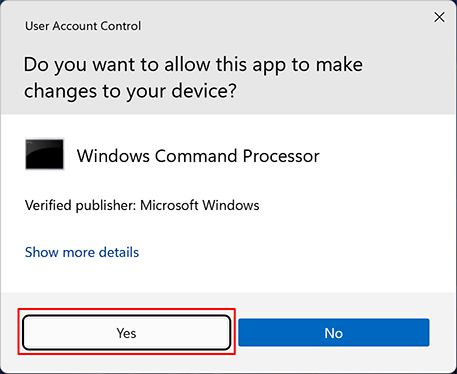The height and width of the screenshot is (374, 457).
Task: Select the Verified publisher label
Action: 80,205
